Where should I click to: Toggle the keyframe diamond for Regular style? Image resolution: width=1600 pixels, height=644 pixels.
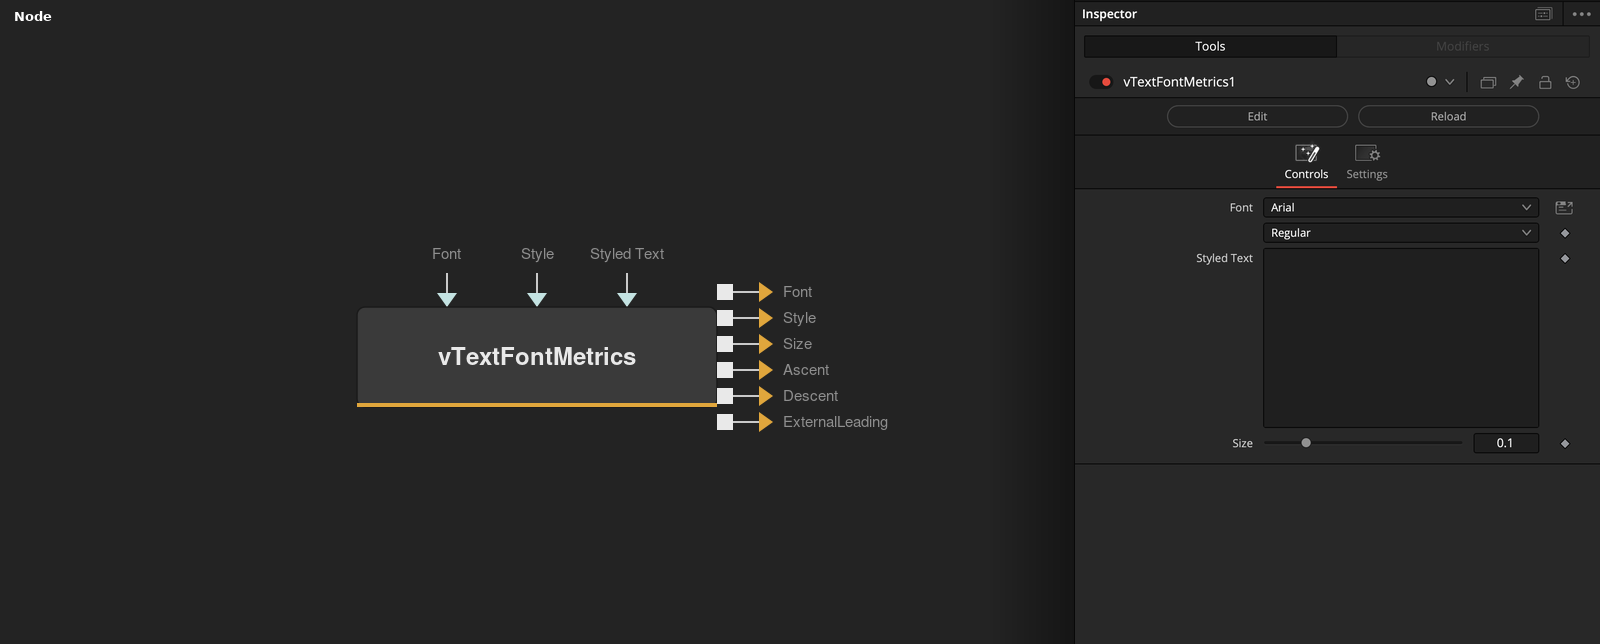pos(1565,233)
